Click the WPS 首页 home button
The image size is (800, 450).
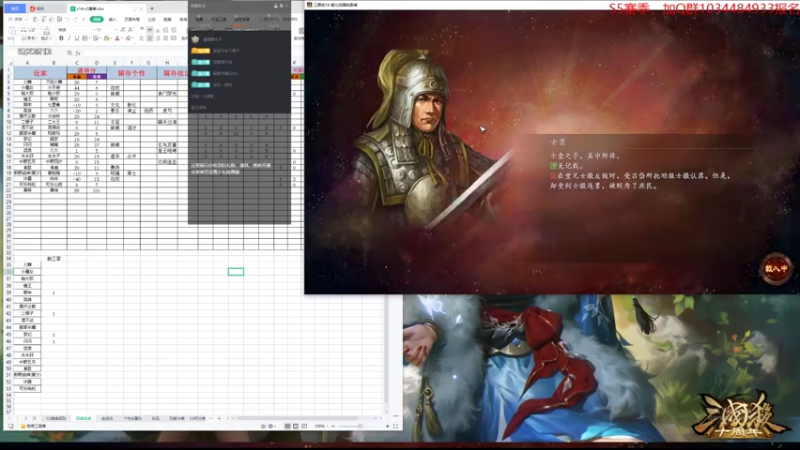15,8
